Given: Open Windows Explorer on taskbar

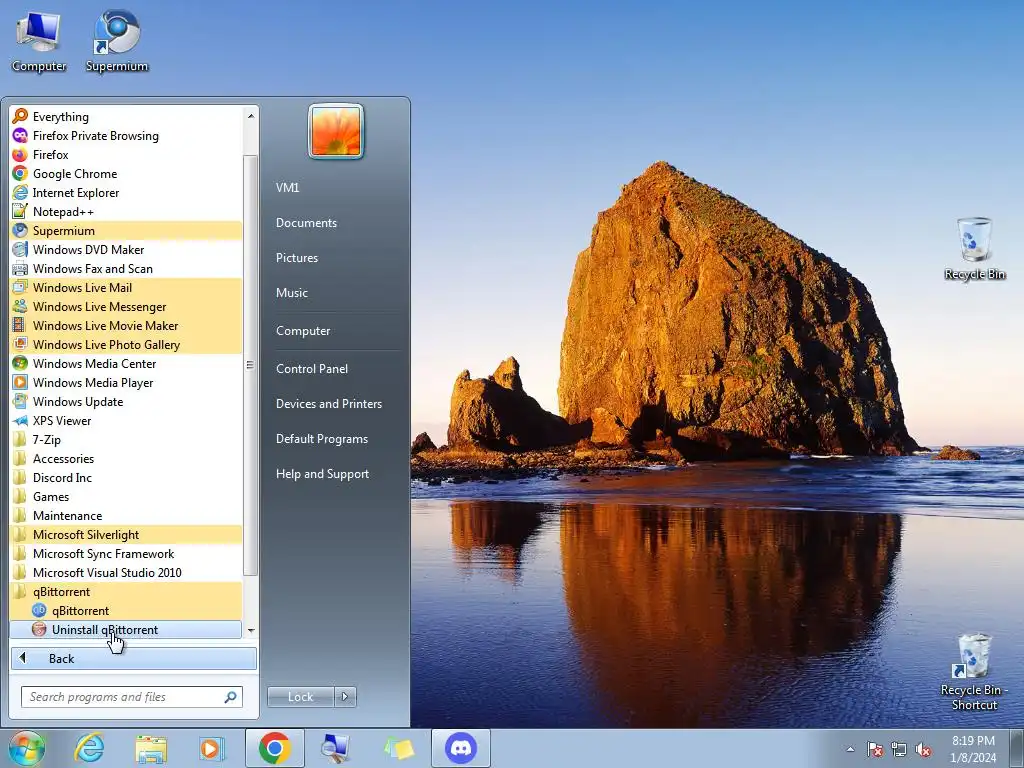Looking at the screenshot, I should click(151, 748).
